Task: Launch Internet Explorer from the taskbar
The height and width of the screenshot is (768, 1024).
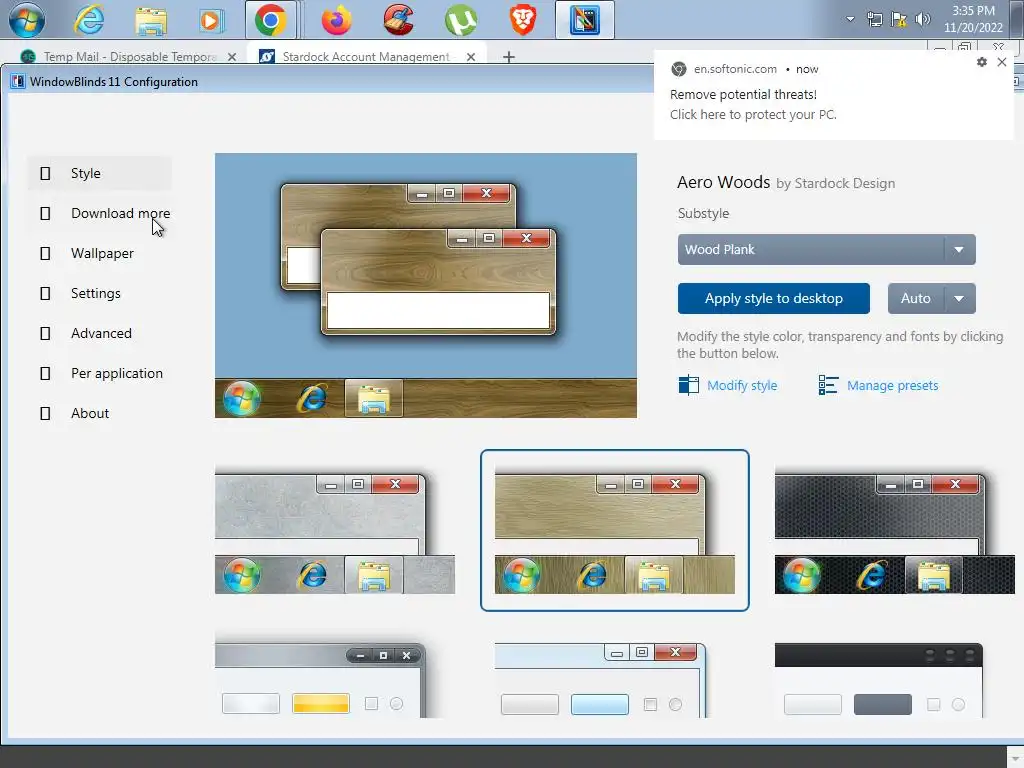Action: 89,20
